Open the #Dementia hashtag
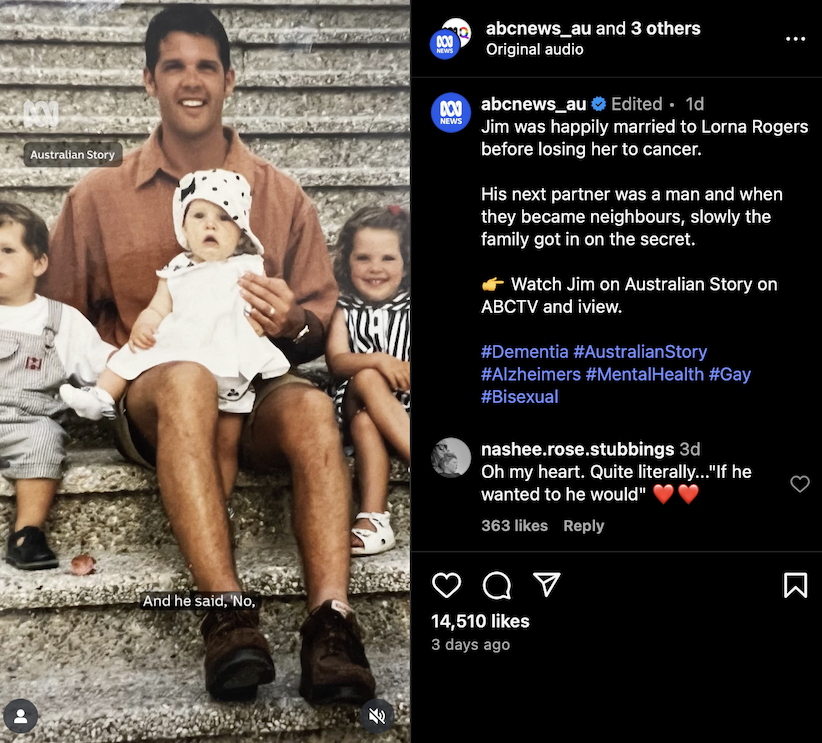The height and width of the screenshot is (743, 822). (524, 351)
